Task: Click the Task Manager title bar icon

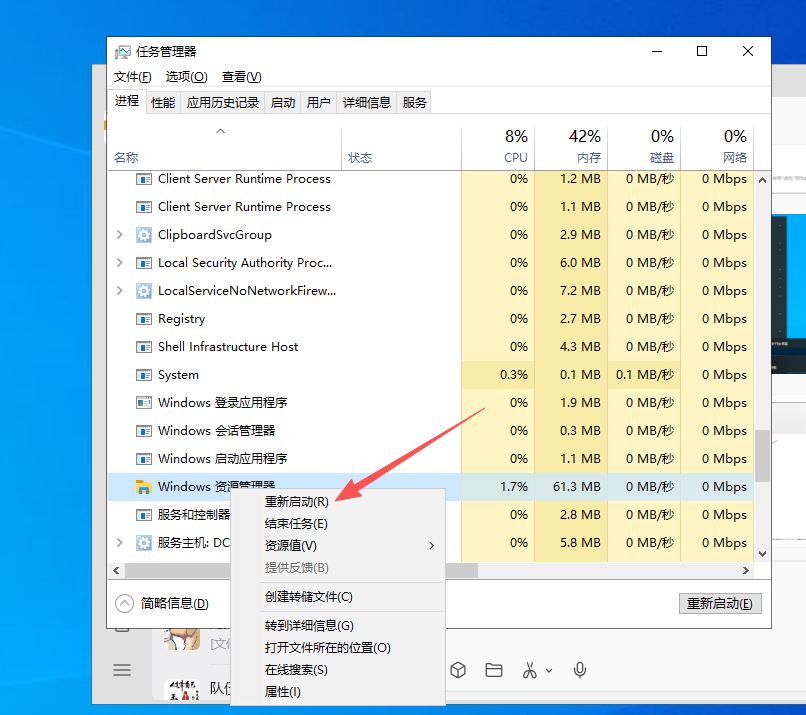Action: point(123,52)
